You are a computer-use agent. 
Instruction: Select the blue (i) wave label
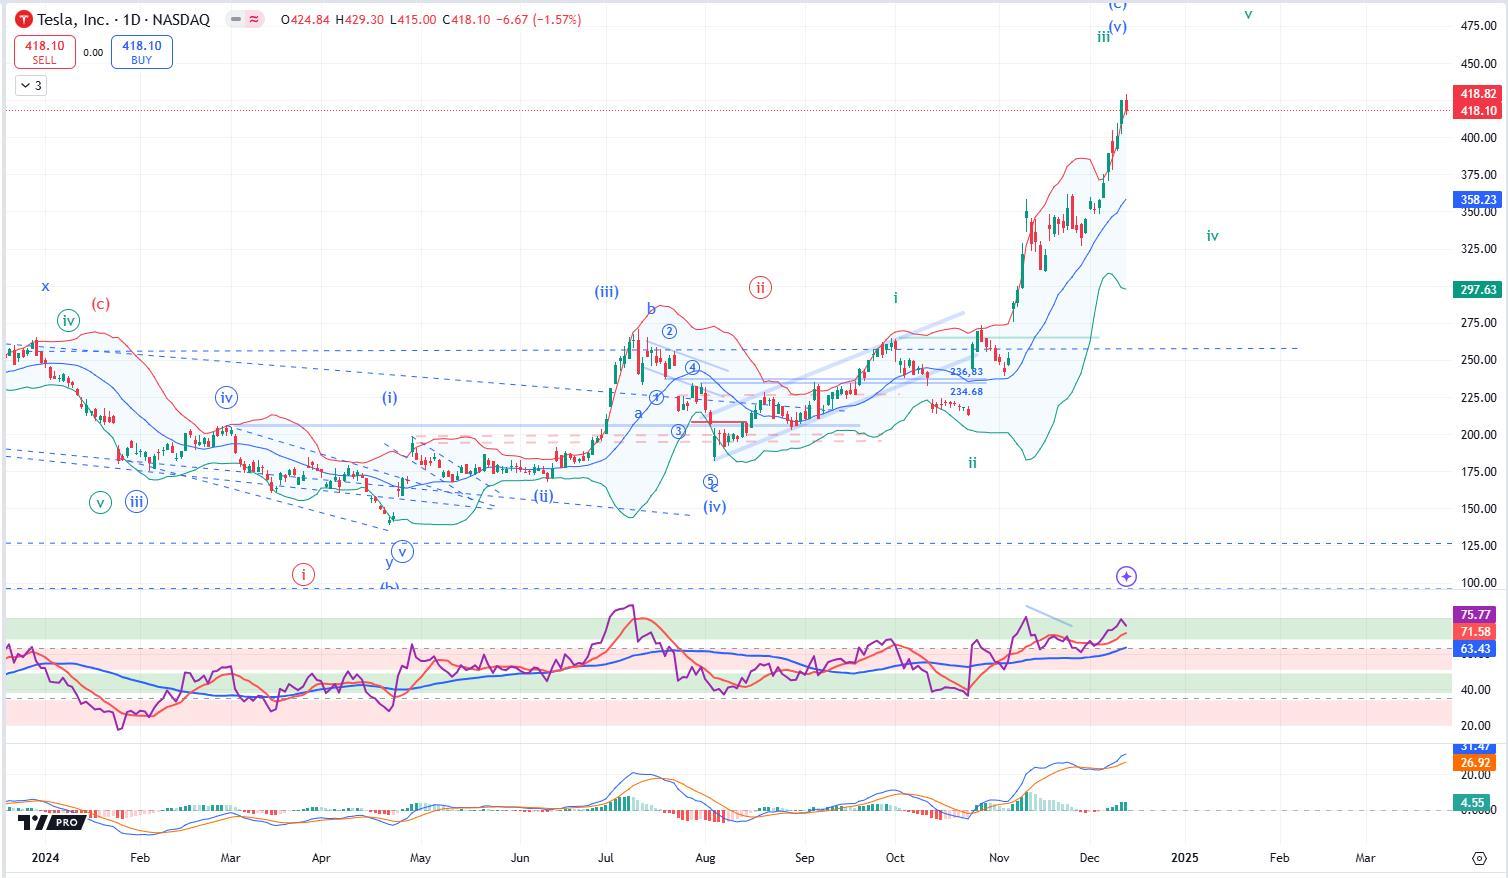tap(389, 397)
